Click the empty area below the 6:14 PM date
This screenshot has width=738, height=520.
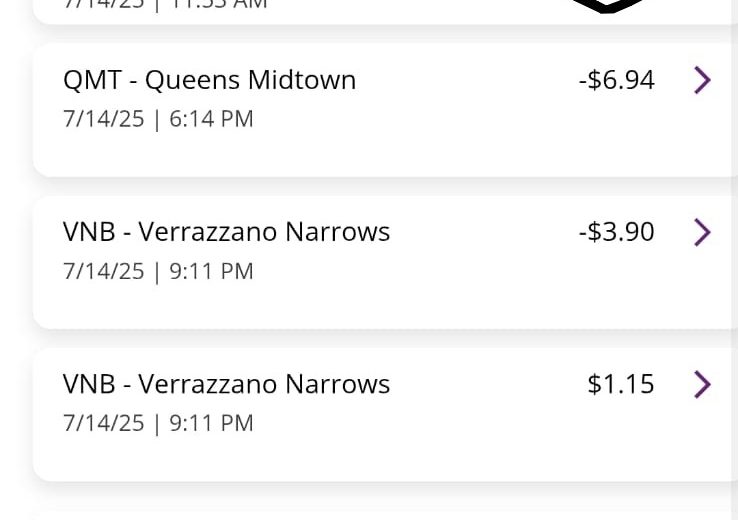[300, 155]
